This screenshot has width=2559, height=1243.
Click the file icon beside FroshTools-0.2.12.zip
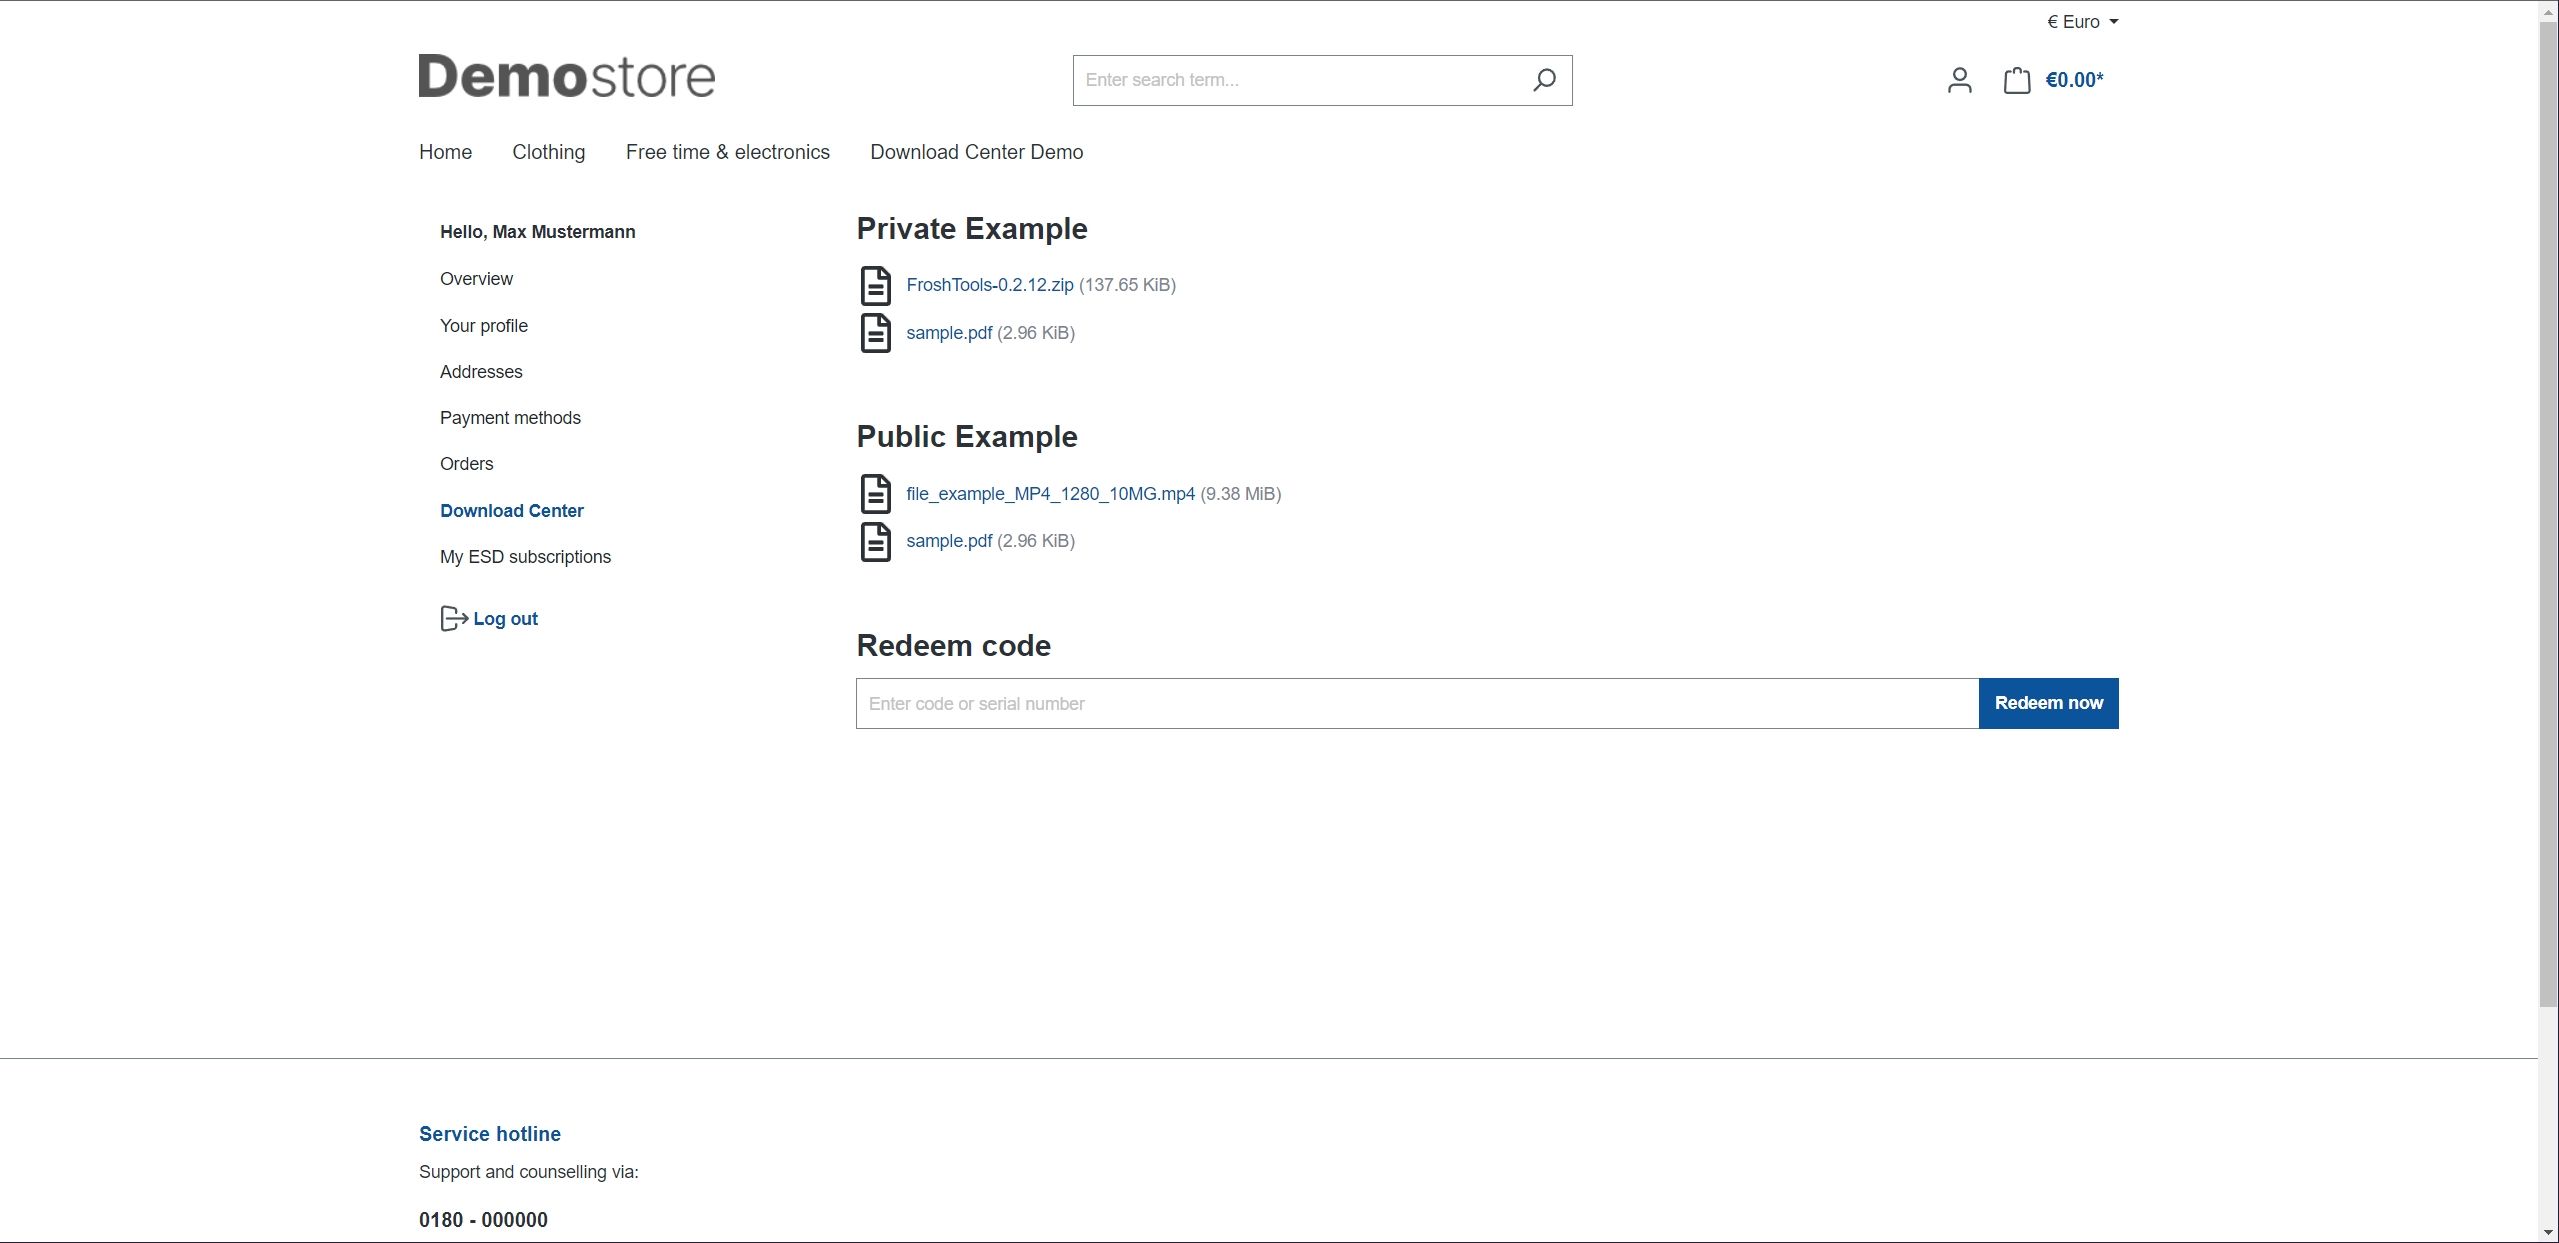[876, 286]
